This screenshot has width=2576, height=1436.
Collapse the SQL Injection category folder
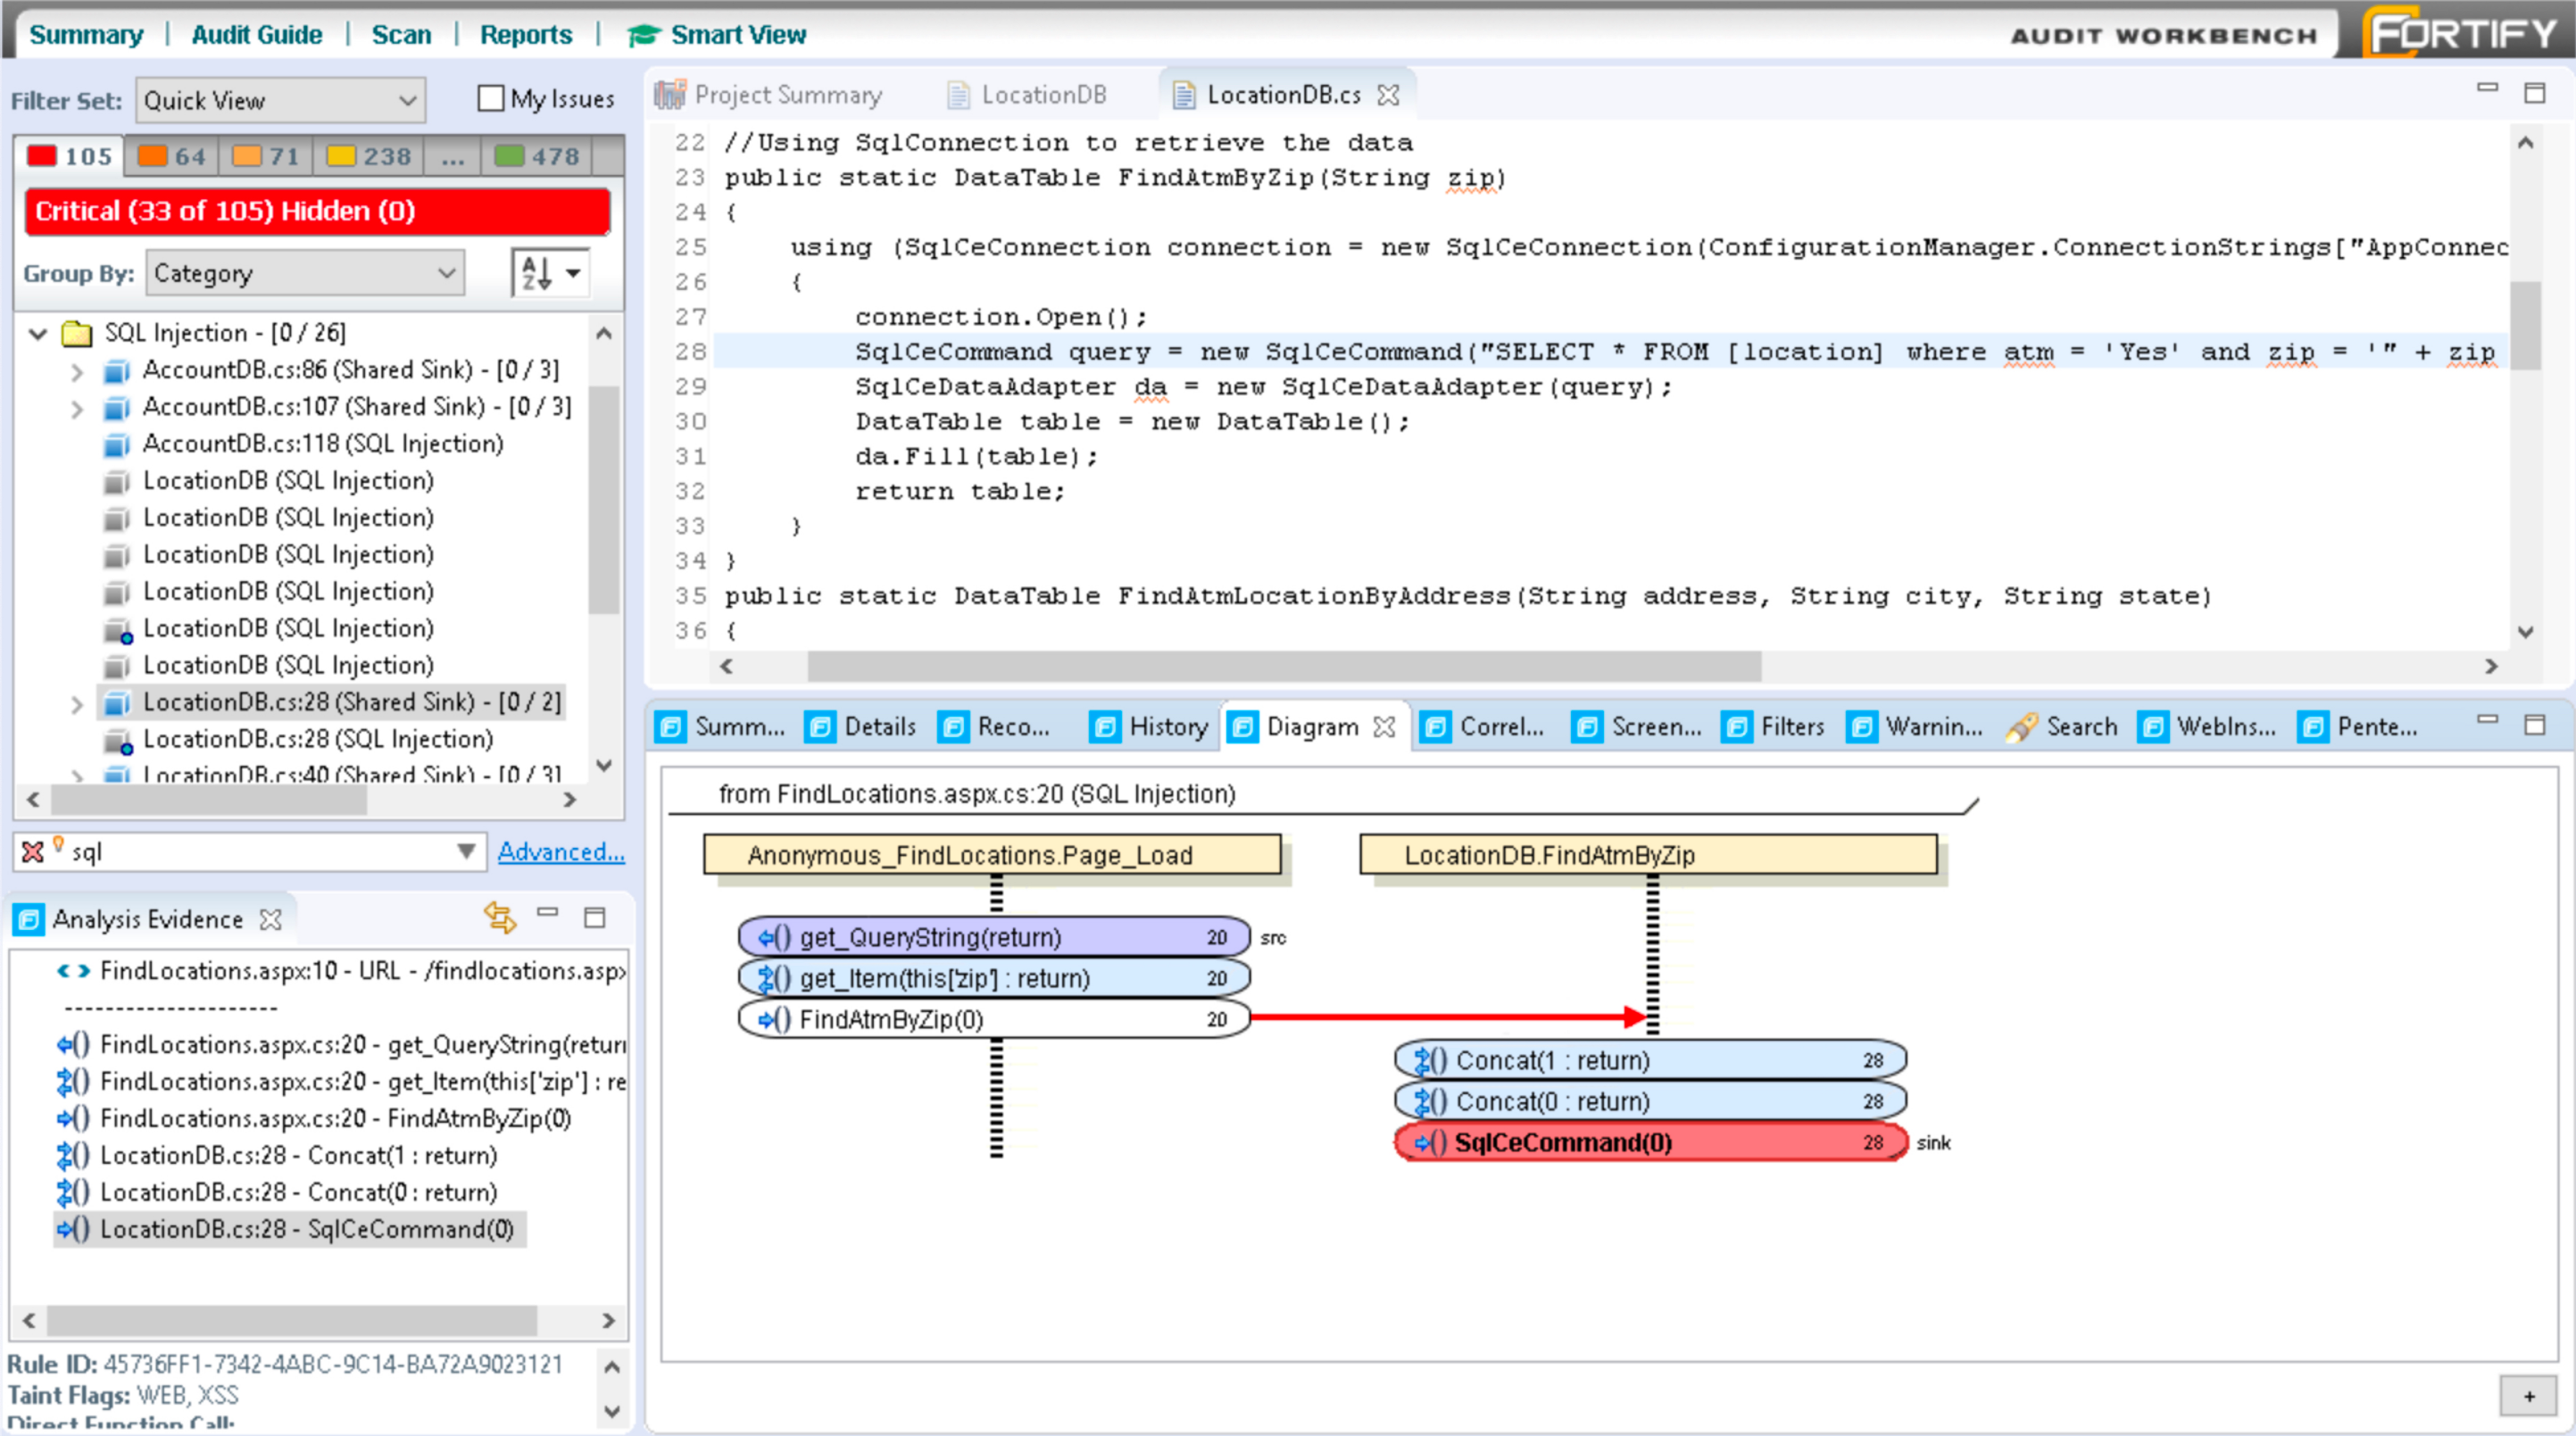[x=38, y=333]
